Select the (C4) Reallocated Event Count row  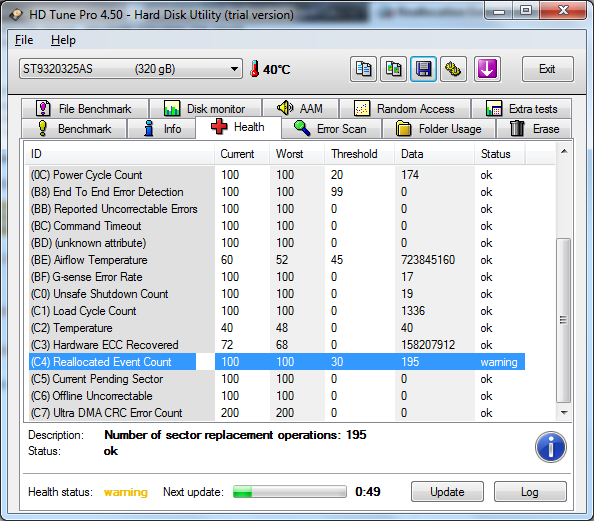pos(277,362)
